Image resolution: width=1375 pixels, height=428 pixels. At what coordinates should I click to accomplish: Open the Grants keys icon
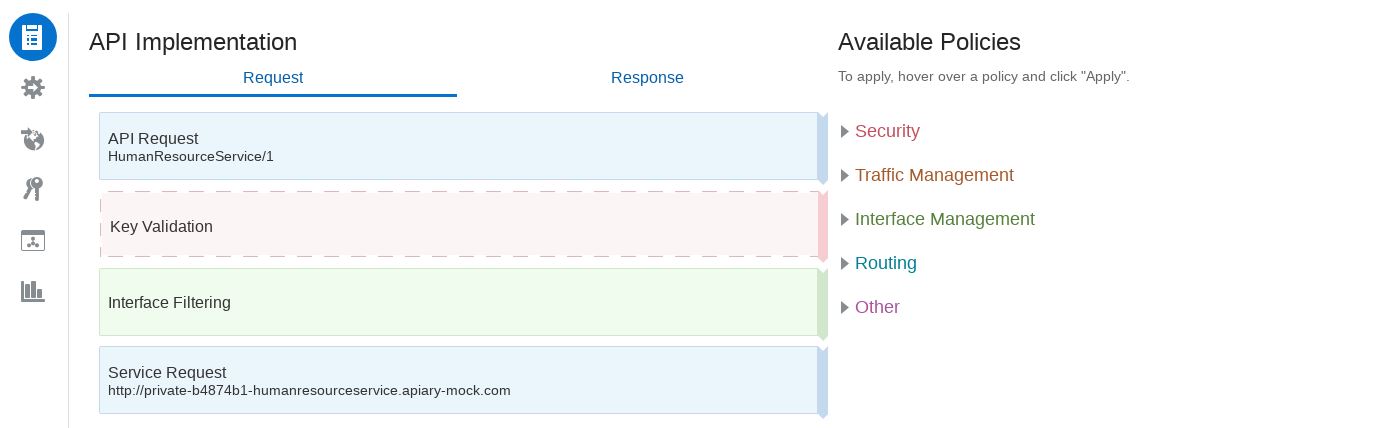coord(33,189)
